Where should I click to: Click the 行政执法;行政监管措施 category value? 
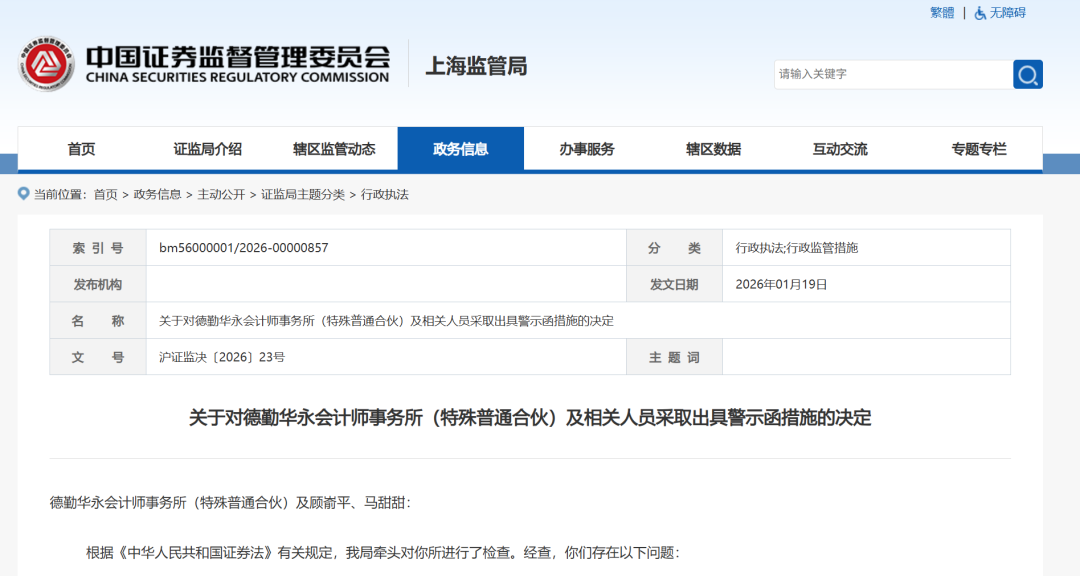pyautogui.click(x=797, y=247)
